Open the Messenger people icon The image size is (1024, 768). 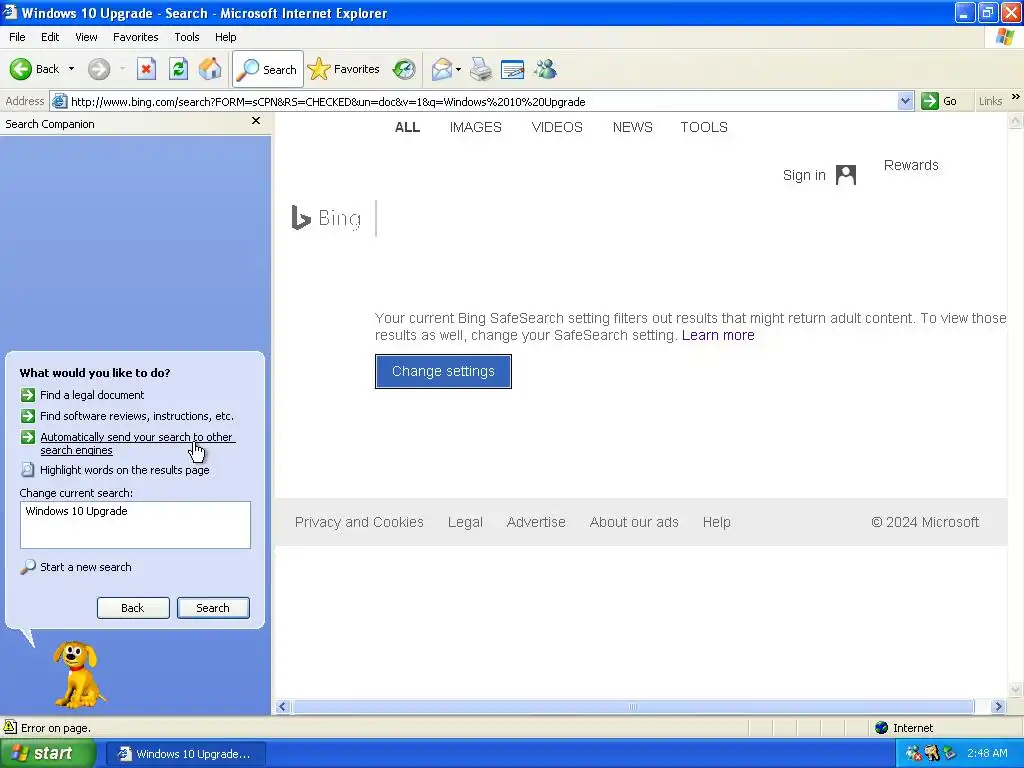(545, 69)
